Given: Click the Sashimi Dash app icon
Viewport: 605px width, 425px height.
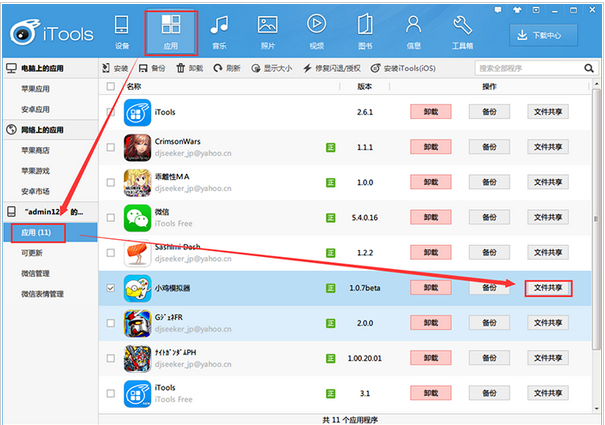Looking at the screenshot, I should click(137, 253).
